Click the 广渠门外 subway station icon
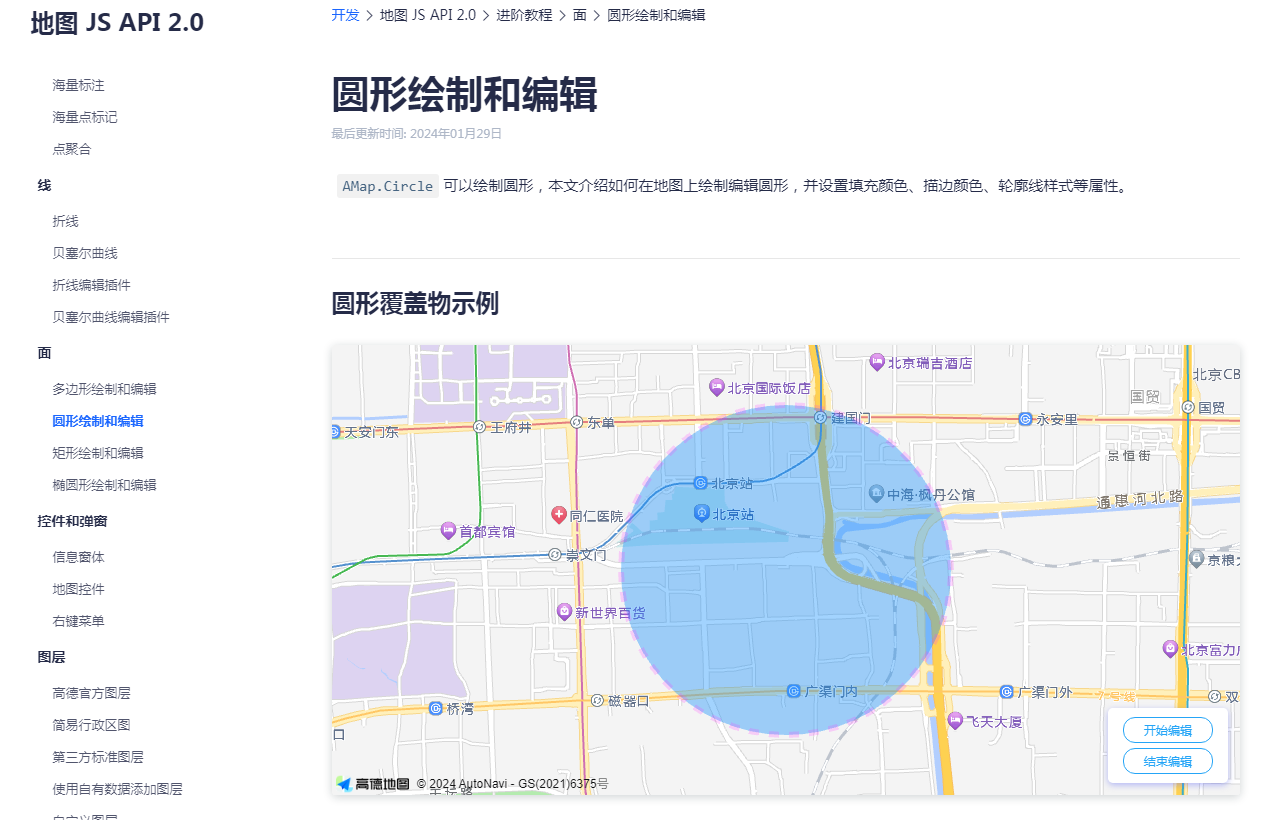 click(x=1006, y=691)
